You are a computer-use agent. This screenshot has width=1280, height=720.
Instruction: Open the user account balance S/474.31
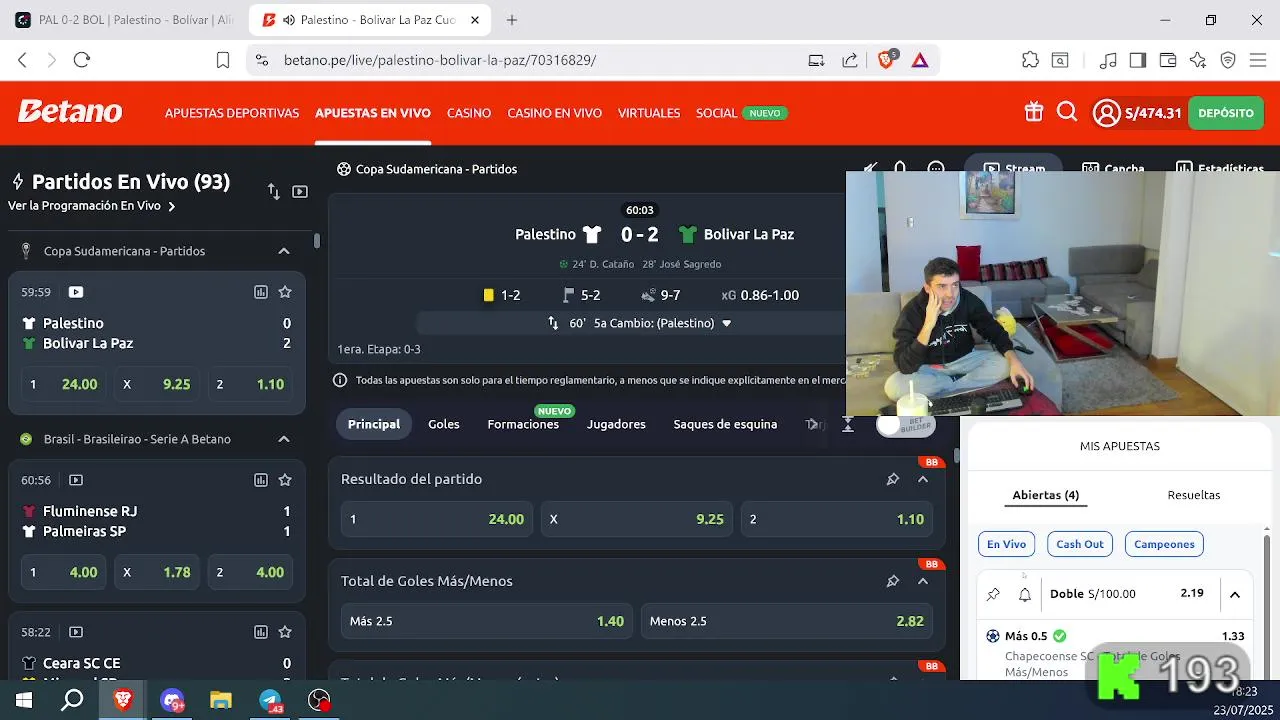coord(1137,113)
